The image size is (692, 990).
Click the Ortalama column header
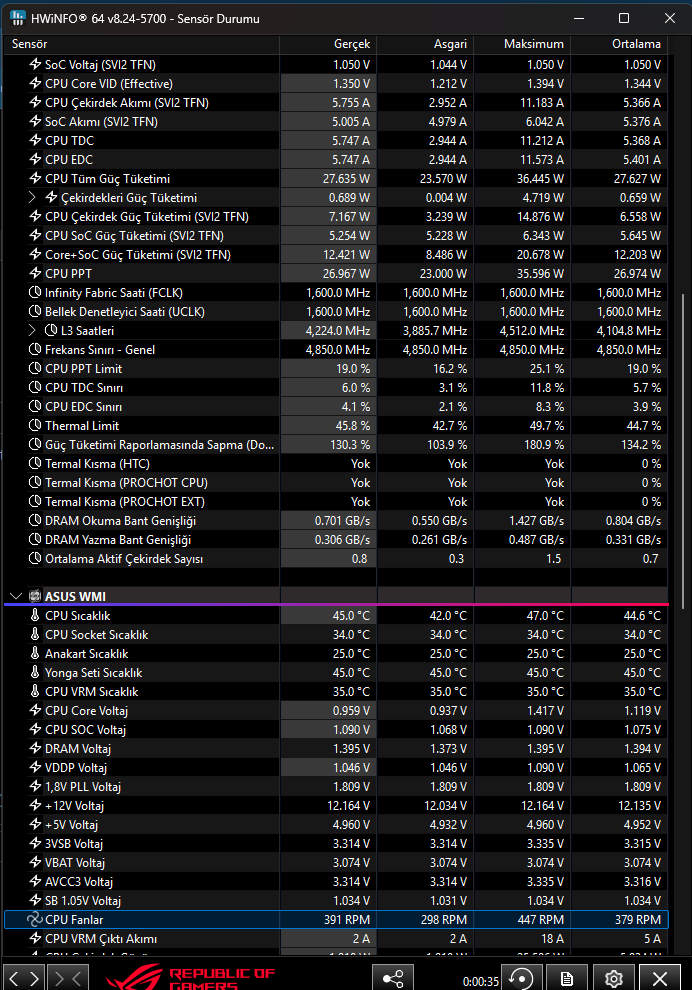click(x=619, y=44)
